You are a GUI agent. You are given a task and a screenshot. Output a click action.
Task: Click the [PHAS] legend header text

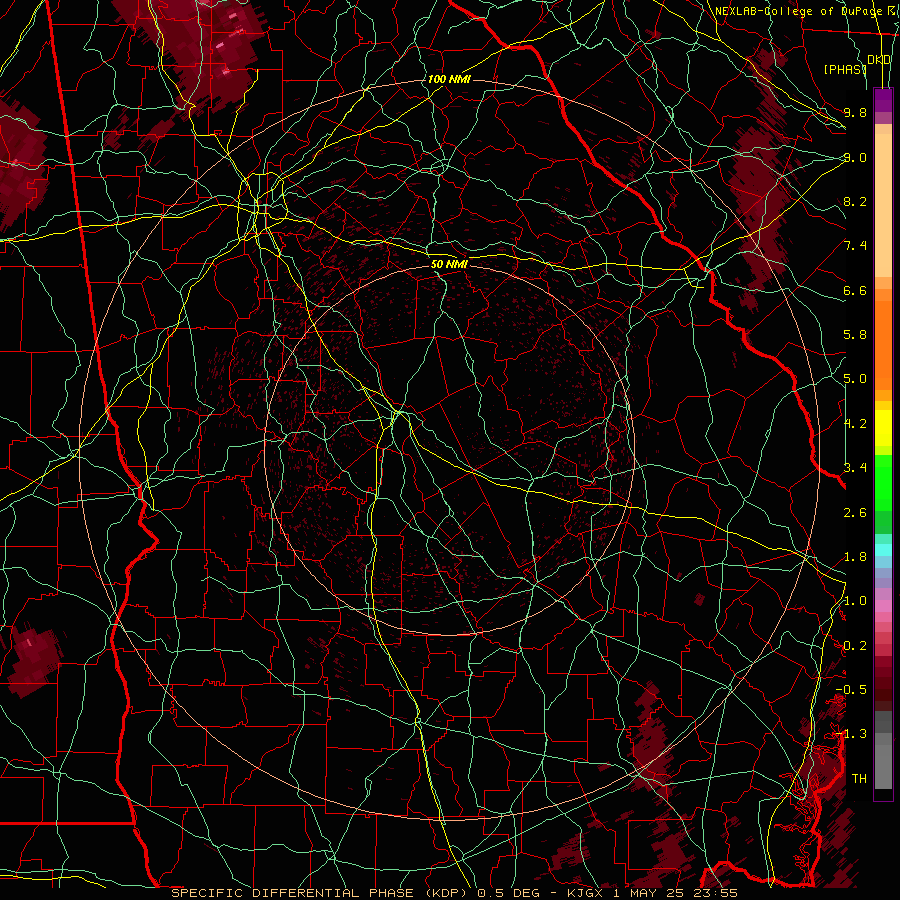click(844, 70)
